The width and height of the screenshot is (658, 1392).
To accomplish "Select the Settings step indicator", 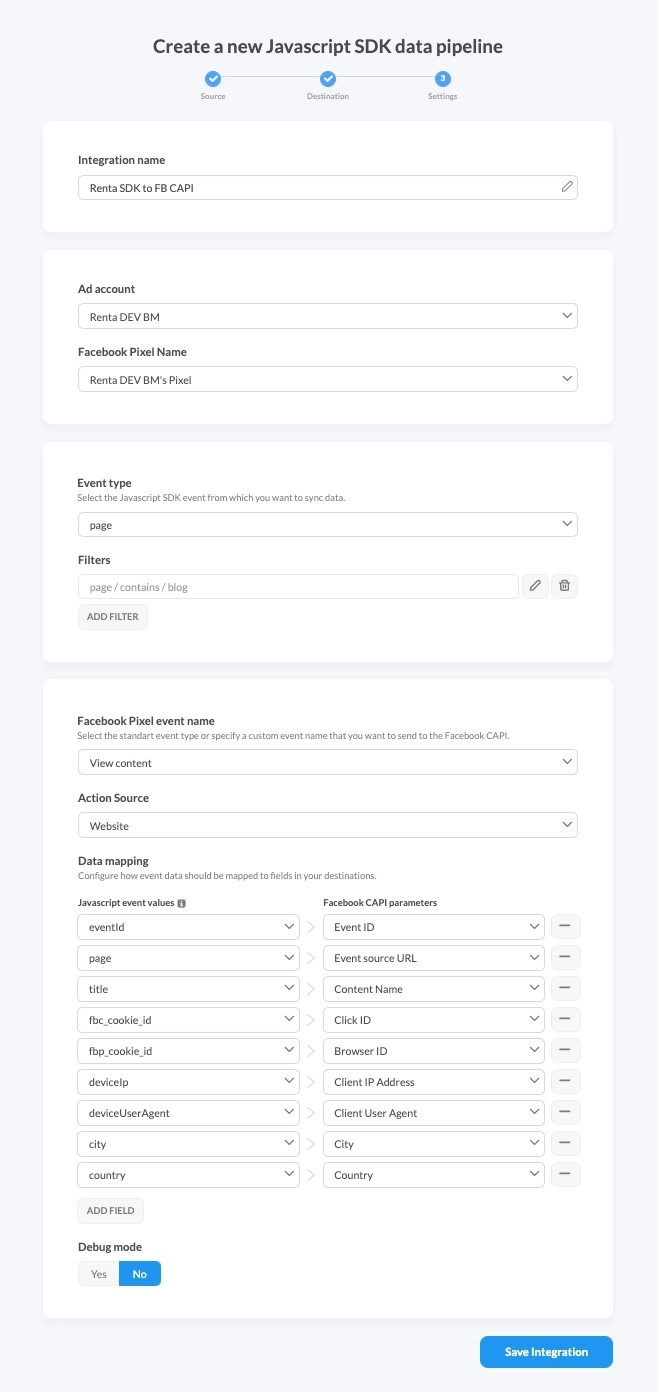I will tap(442, 77).
